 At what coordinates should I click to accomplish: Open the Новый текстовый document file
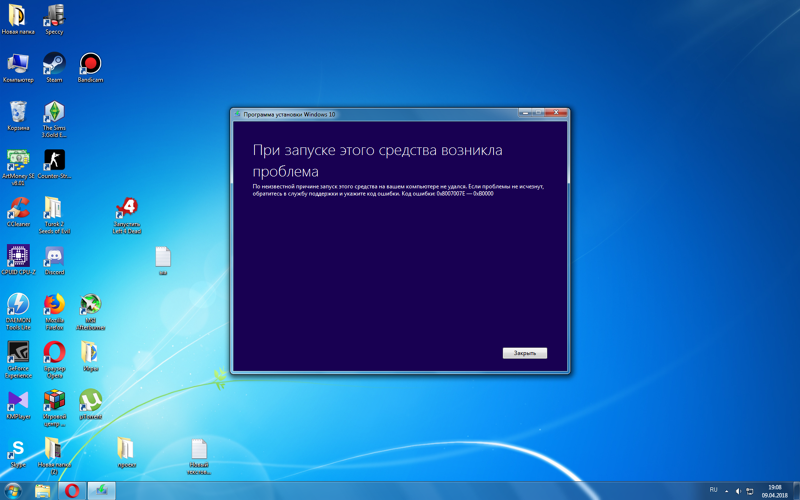199,456
